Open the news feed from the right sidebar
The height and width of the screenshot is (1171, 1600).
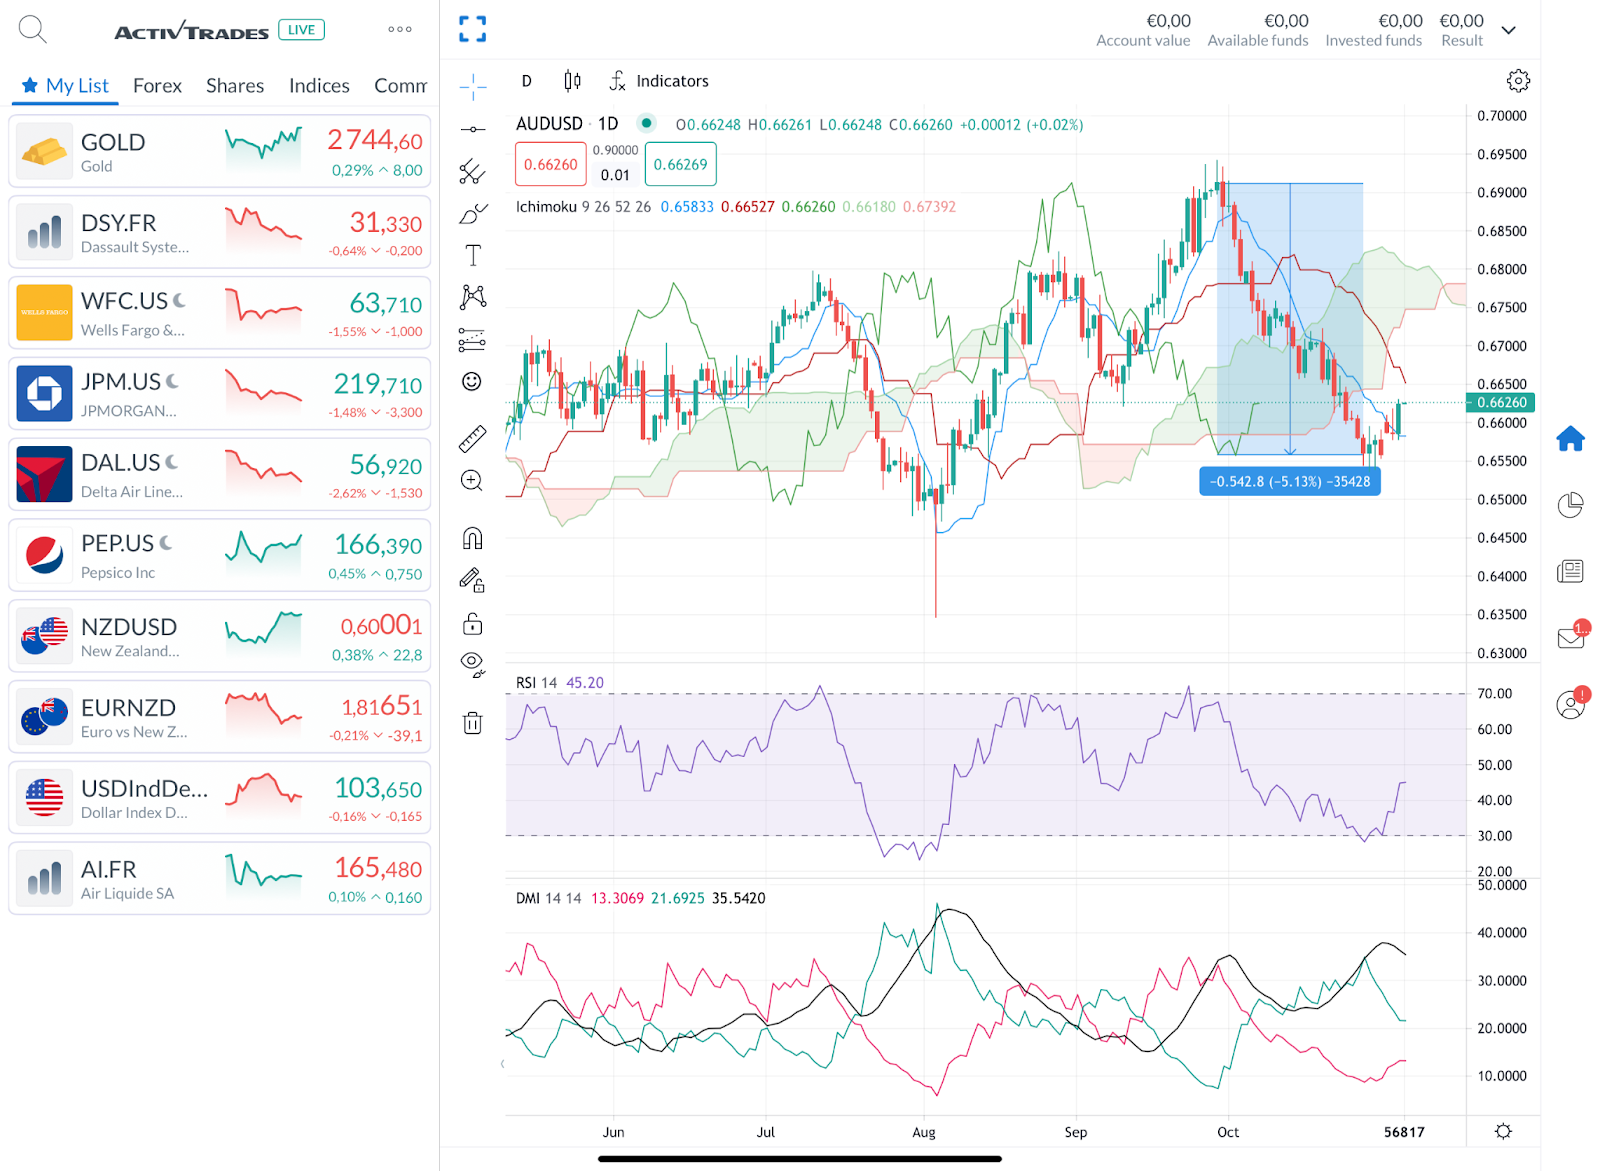tap(1571, 570)
